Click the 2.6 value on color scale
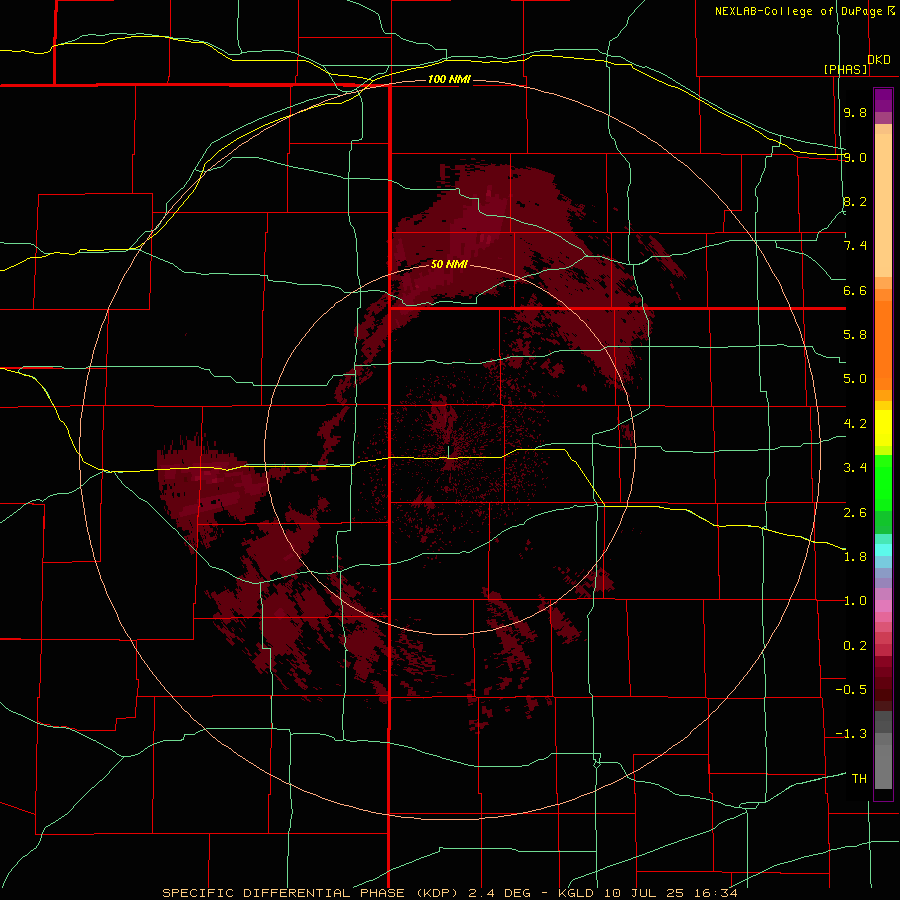This screenshot has height=900, width=900. [855, 512]
